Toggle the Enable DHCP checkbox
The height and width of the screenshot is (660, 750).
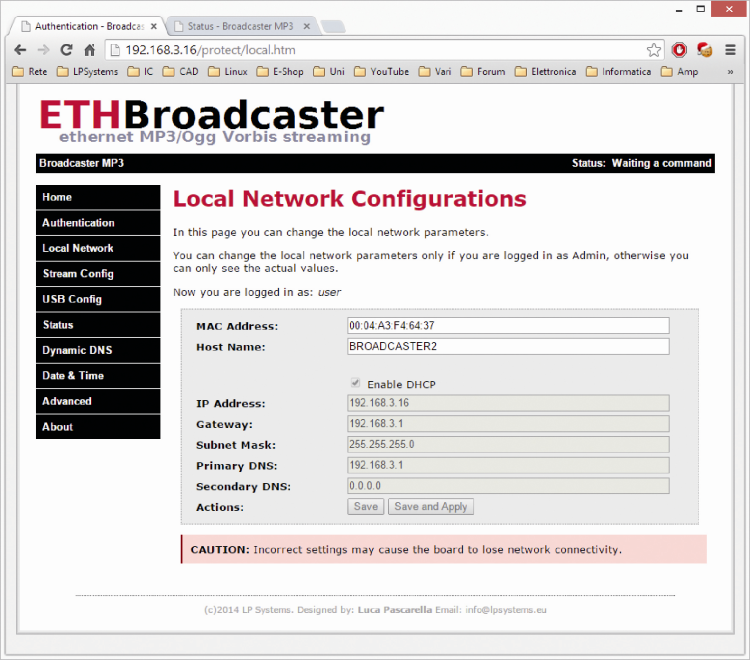(355, 384)
